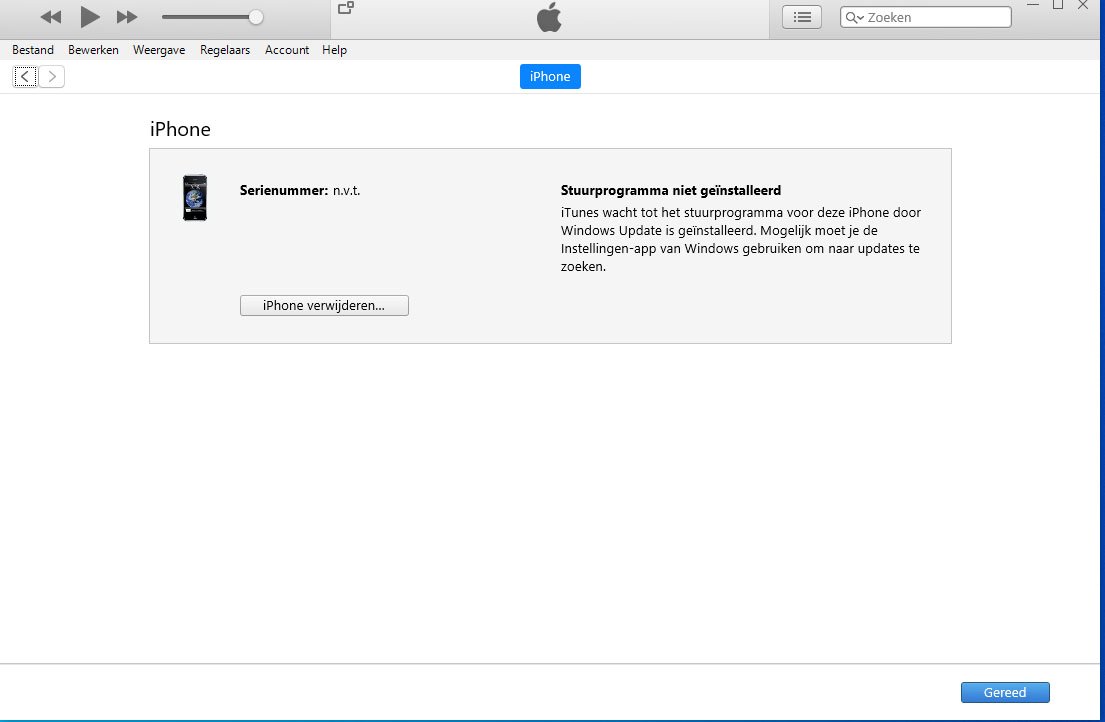Minimize the iTunes window
Screen dimensions: 1105x722
click(1033, 5)
